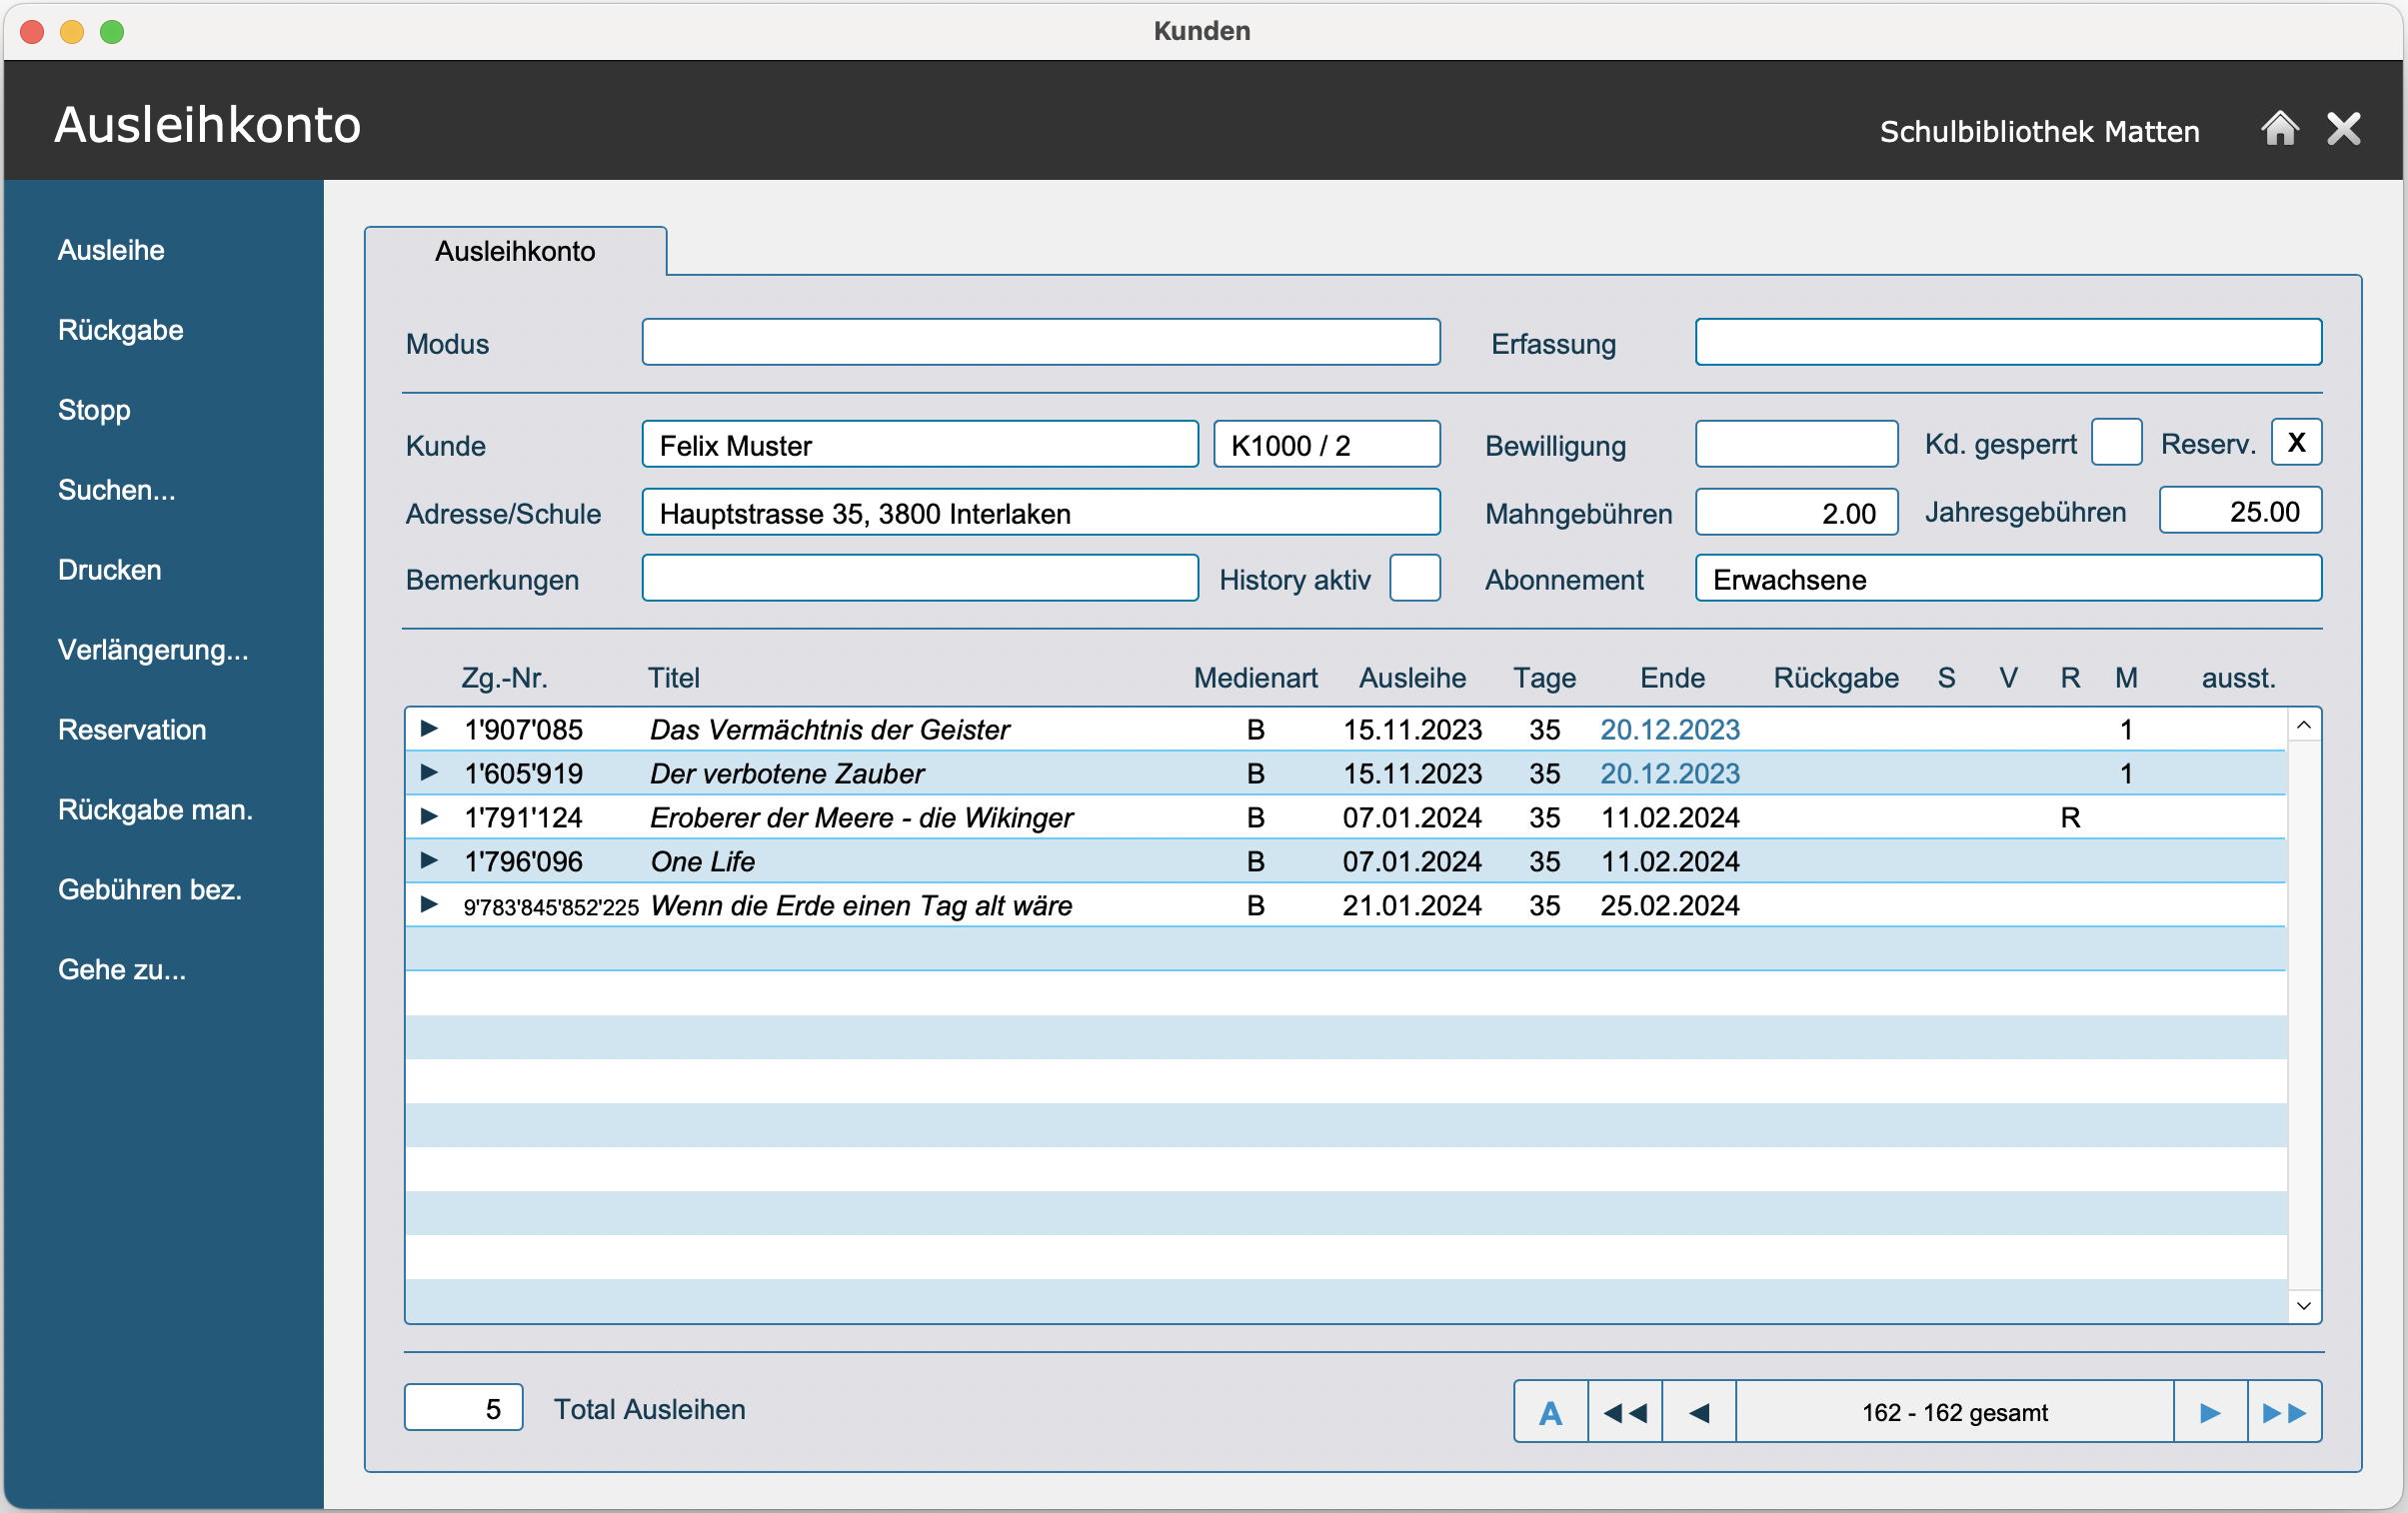This screenshot has width=2408, height=1513.
Task: Click the Mahngebühren field 2.00
Action: (1796, 512)
